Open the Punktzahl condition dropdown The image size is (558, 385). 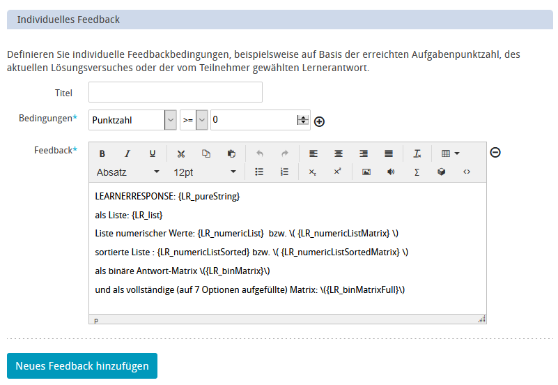132,120
